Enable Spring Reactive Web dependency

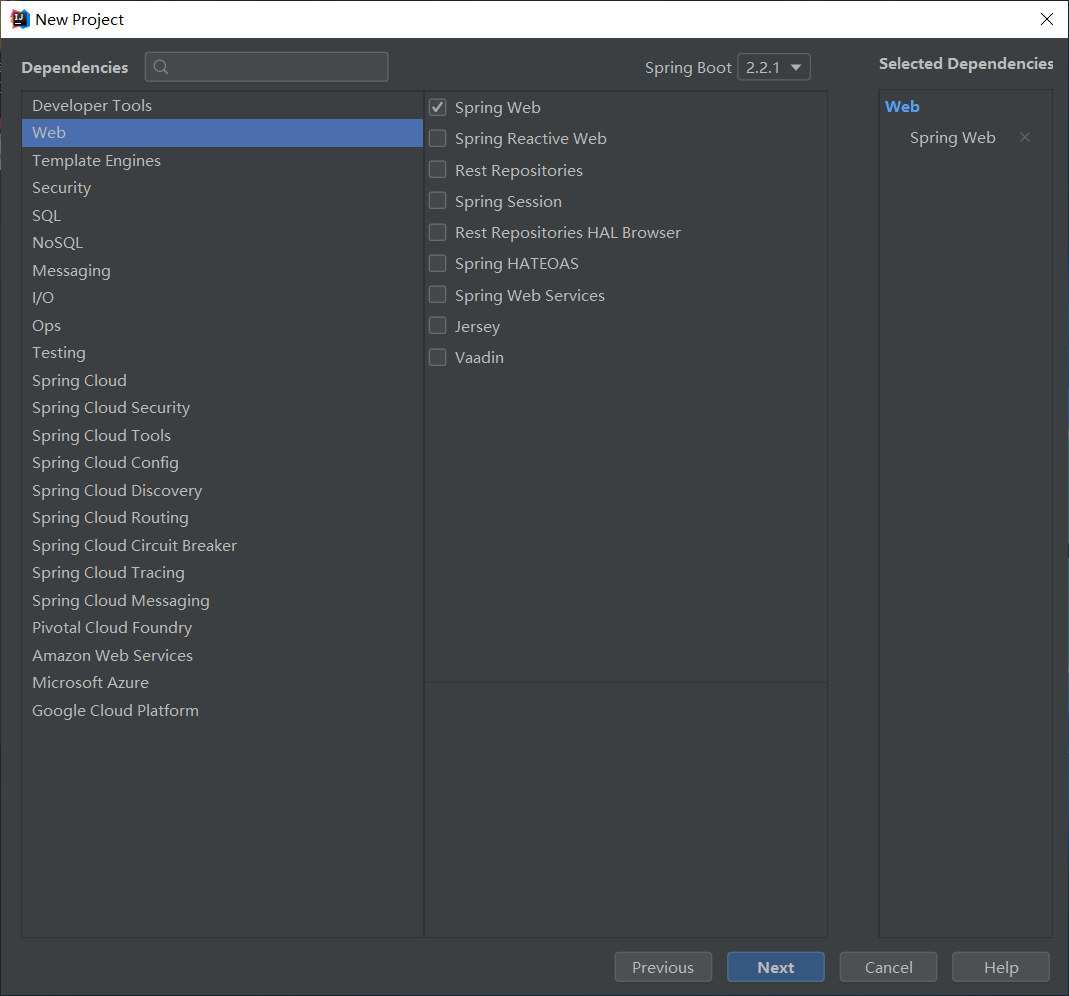point(437,138)
